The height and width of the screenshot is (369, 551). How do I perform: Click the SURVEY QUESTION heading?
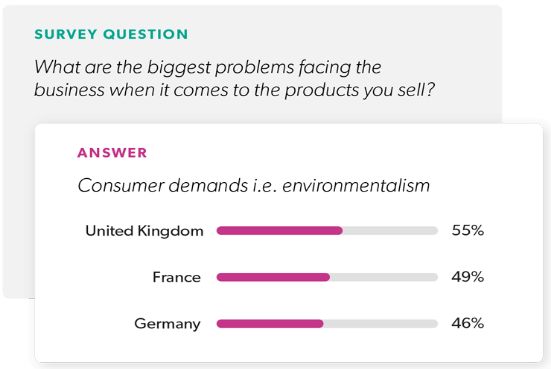coord(111,34)
